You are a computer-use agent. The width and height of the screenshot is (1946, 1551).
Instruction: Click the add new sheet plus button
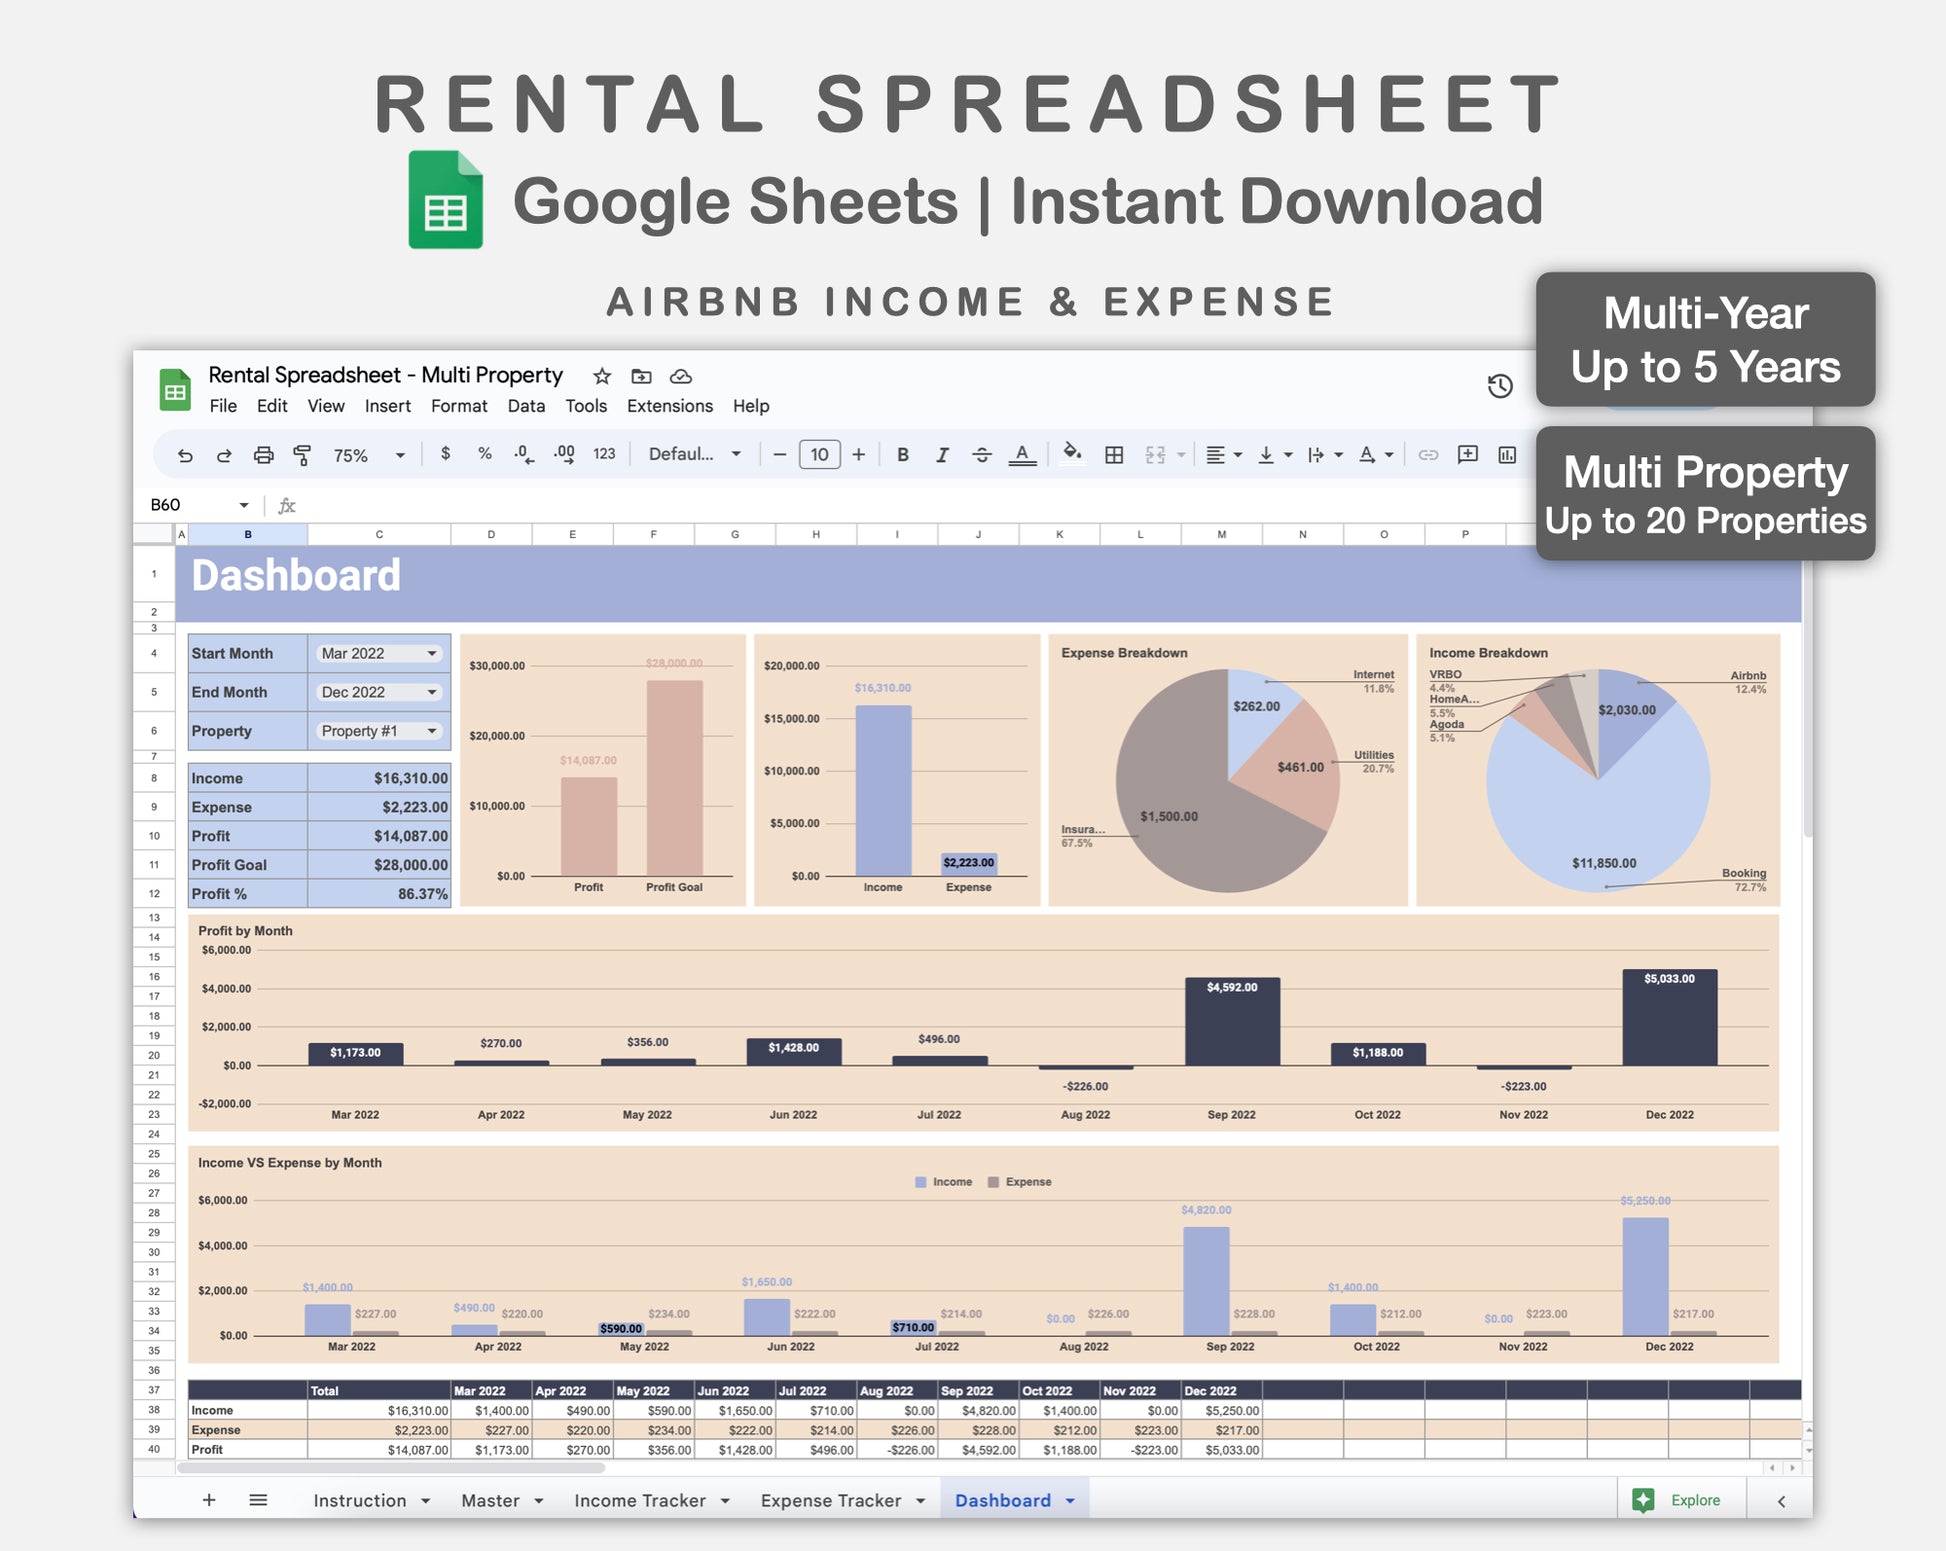click(209, 1500)
